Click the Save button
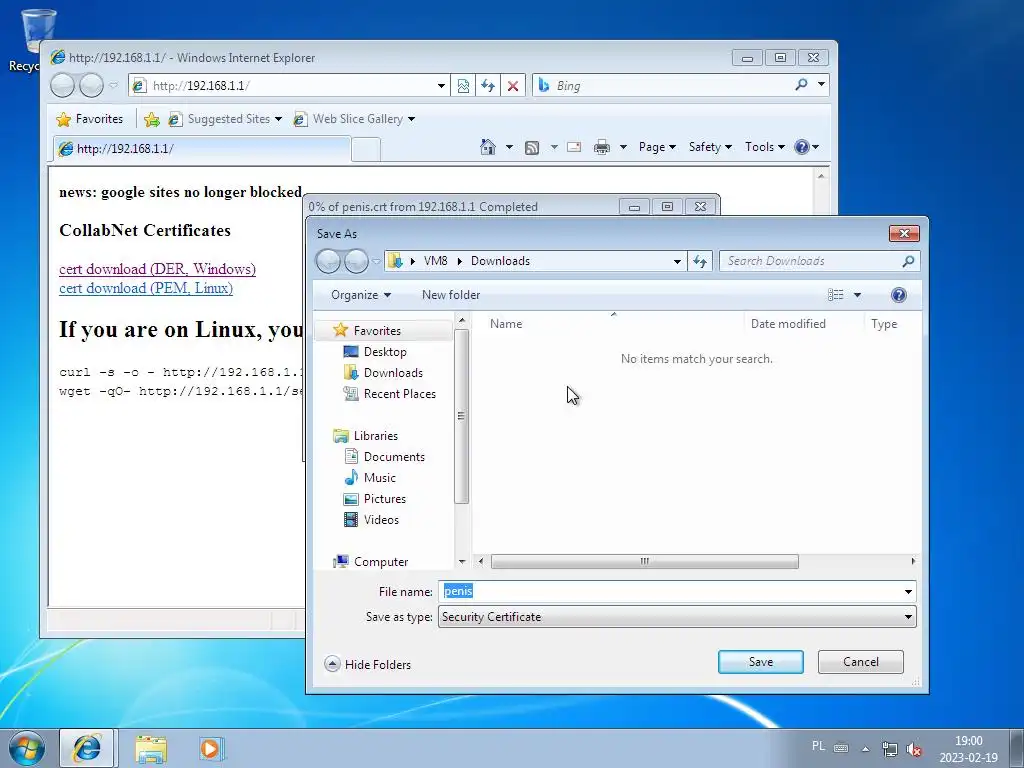 tap(761, 662)
